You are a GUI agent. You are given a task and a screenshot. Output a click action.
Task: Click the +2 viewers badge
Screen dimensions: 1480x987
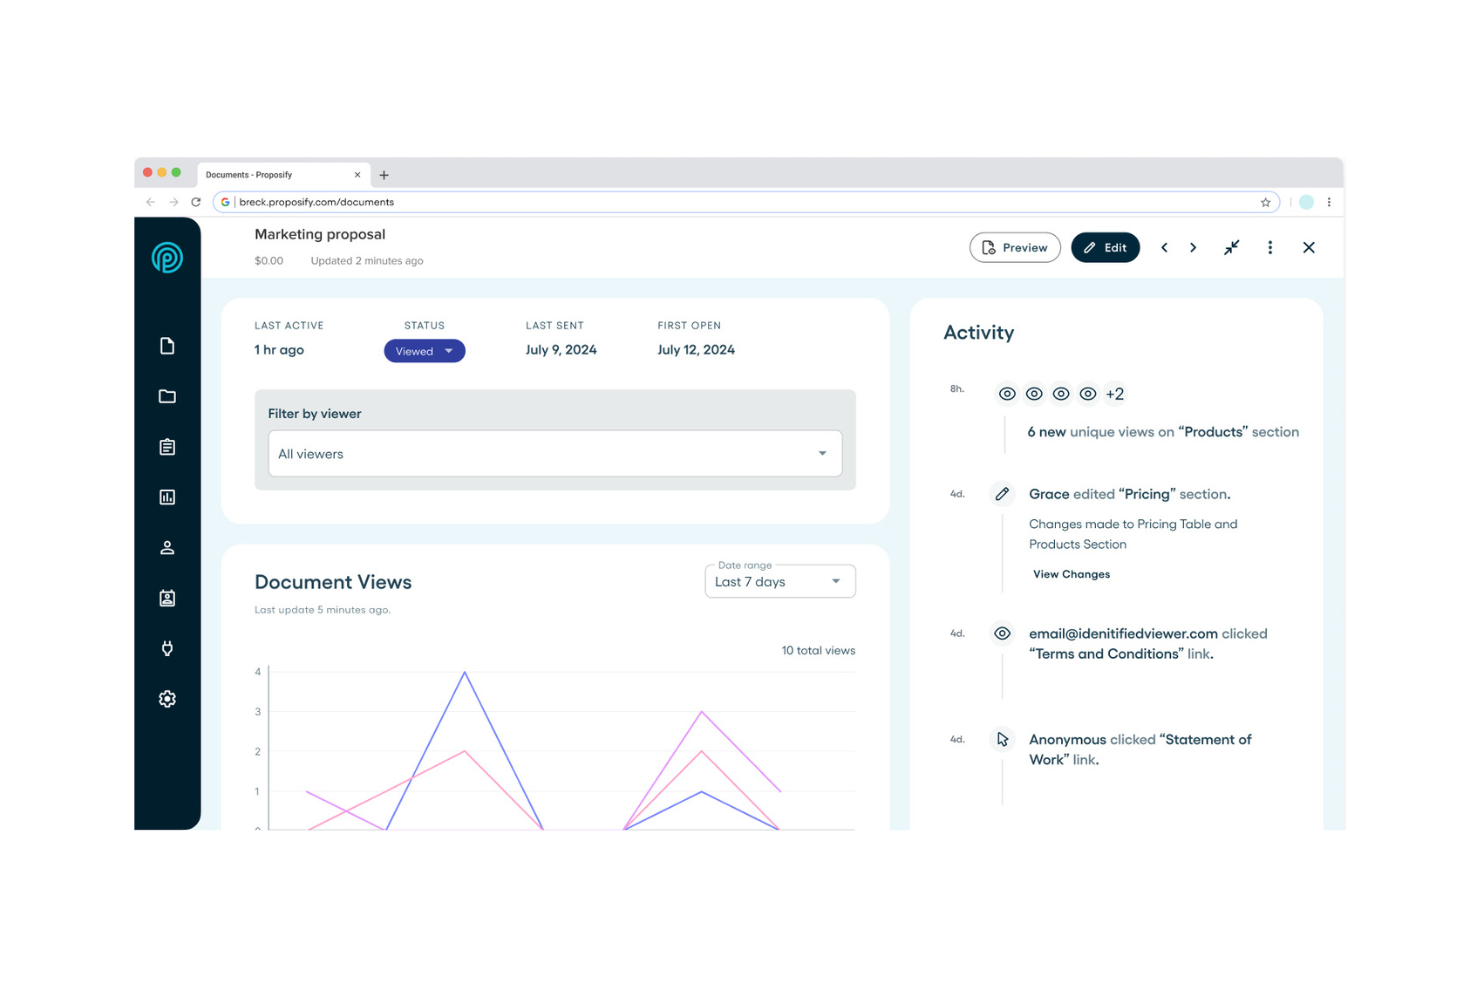[1115, 394]
